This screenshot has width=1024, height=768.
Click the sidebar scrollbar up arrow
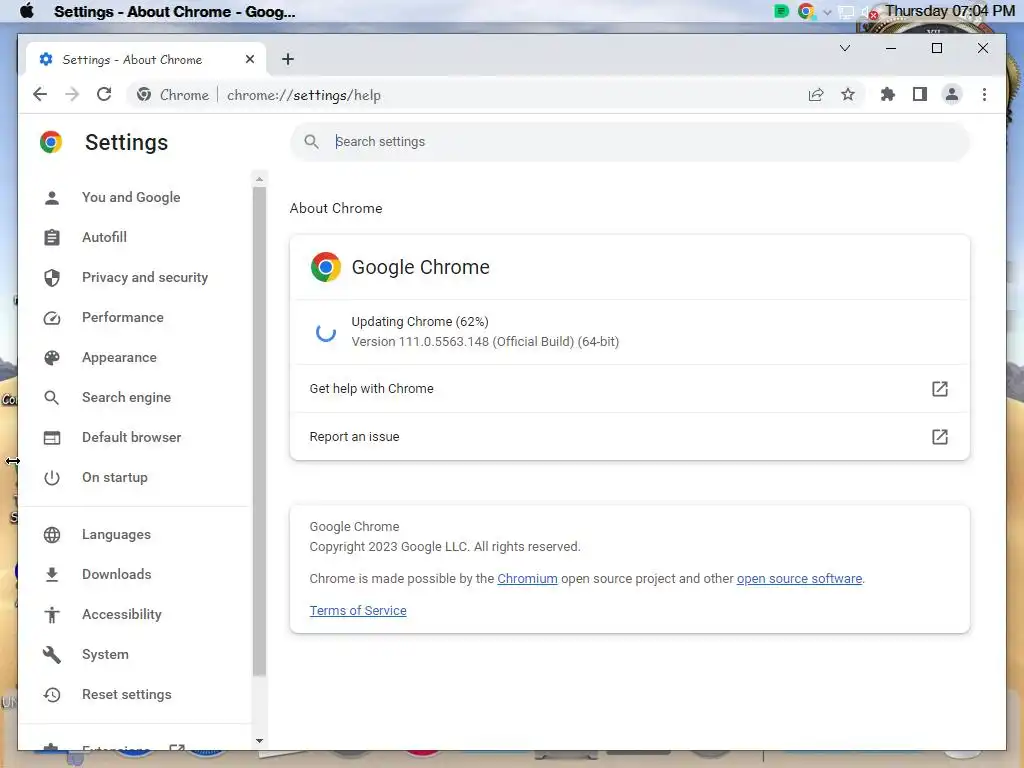(x=259, y=179)
